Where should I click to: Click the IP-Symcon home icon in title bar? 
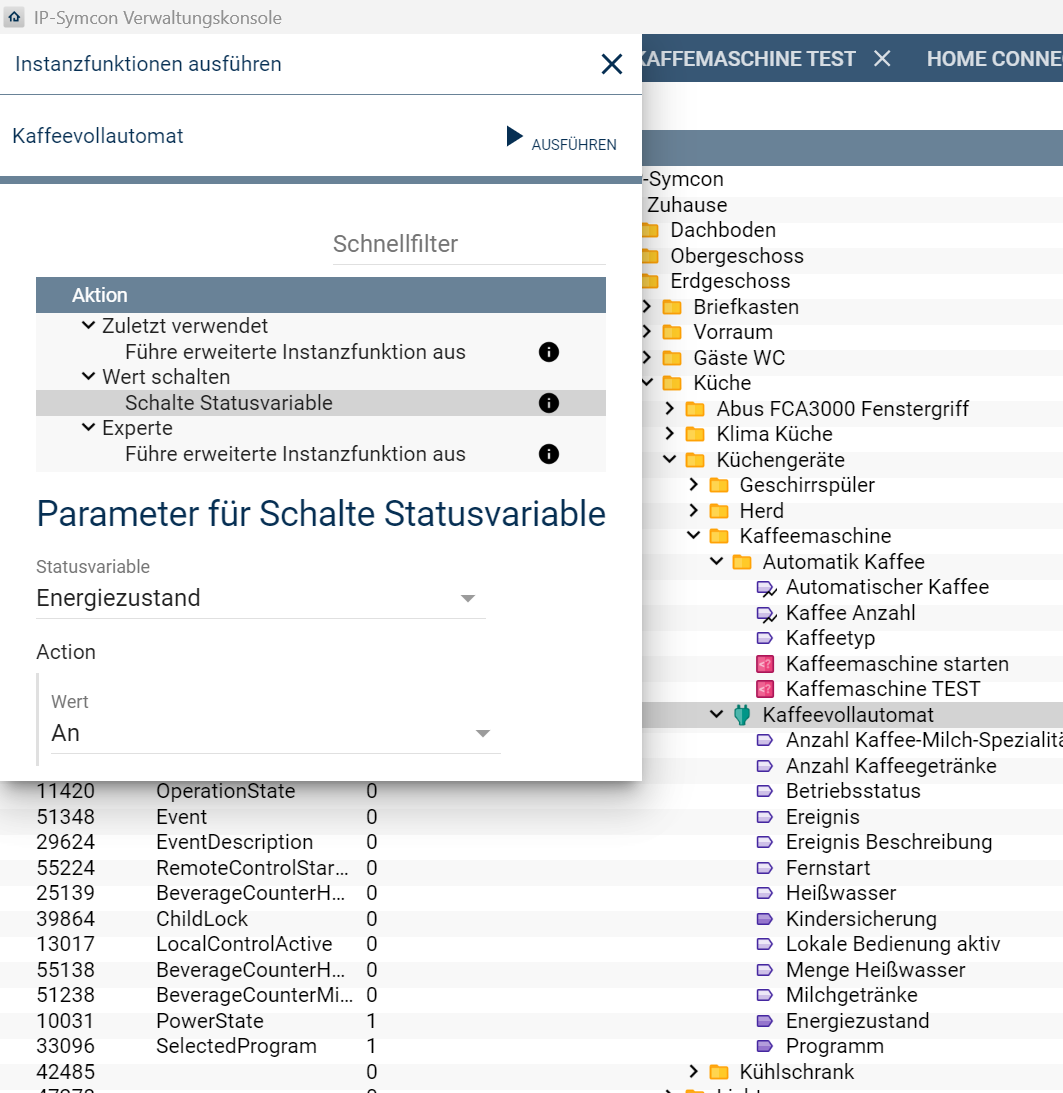14,17
